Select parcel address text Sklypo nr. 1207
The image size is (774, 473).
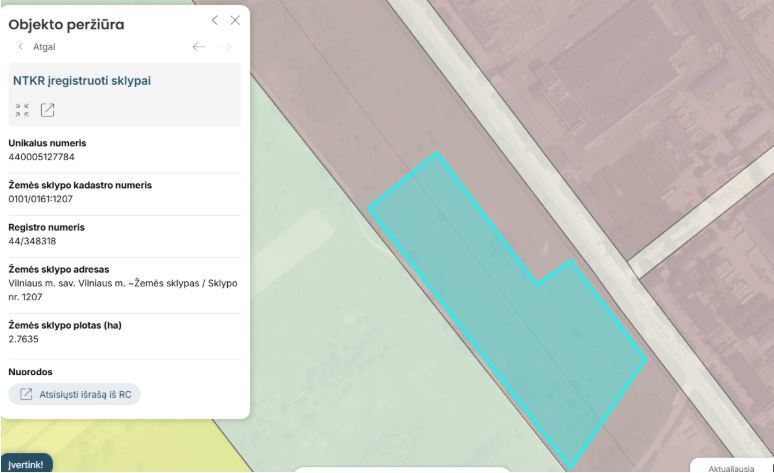point(123,290)
